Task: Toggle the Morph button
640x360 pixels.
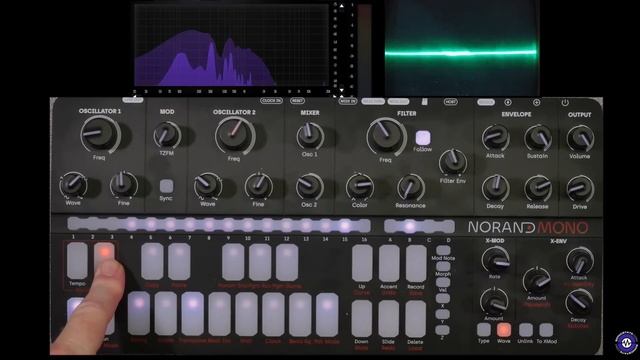Action: [443, 266]
